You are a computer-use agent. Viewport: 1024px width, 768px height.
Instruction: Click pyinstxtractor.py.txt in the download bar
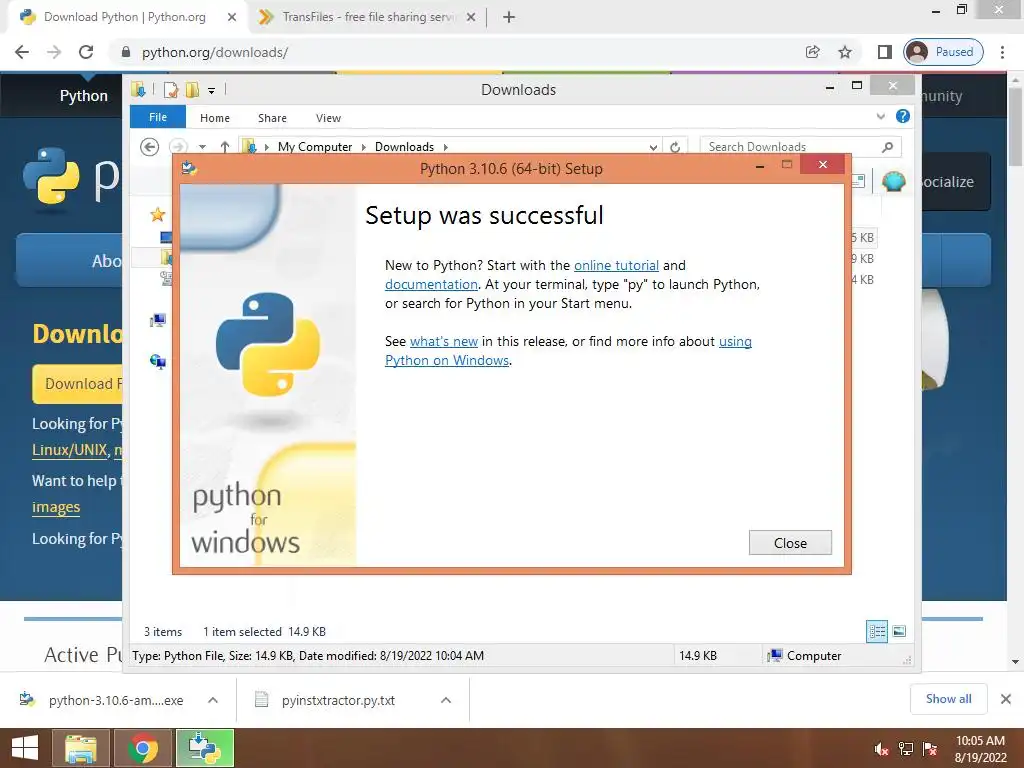(338, 700)
